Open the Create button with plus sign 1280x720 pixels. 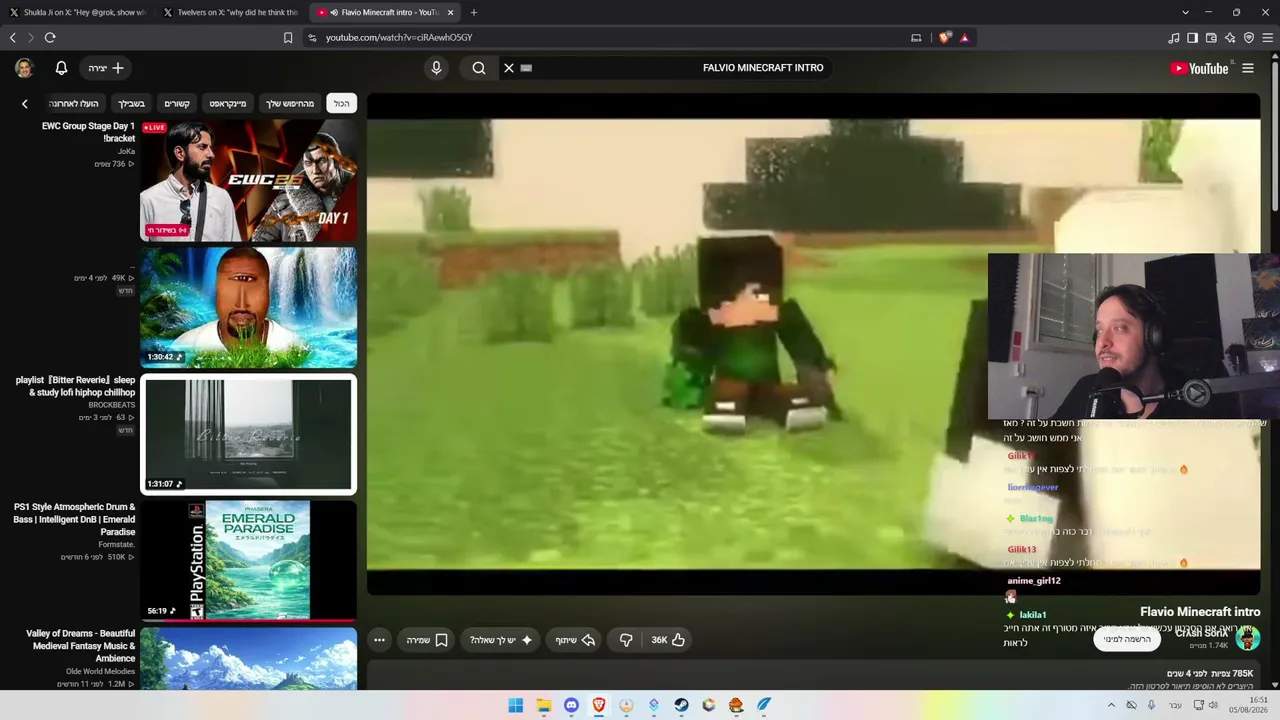tap(106, 68)
